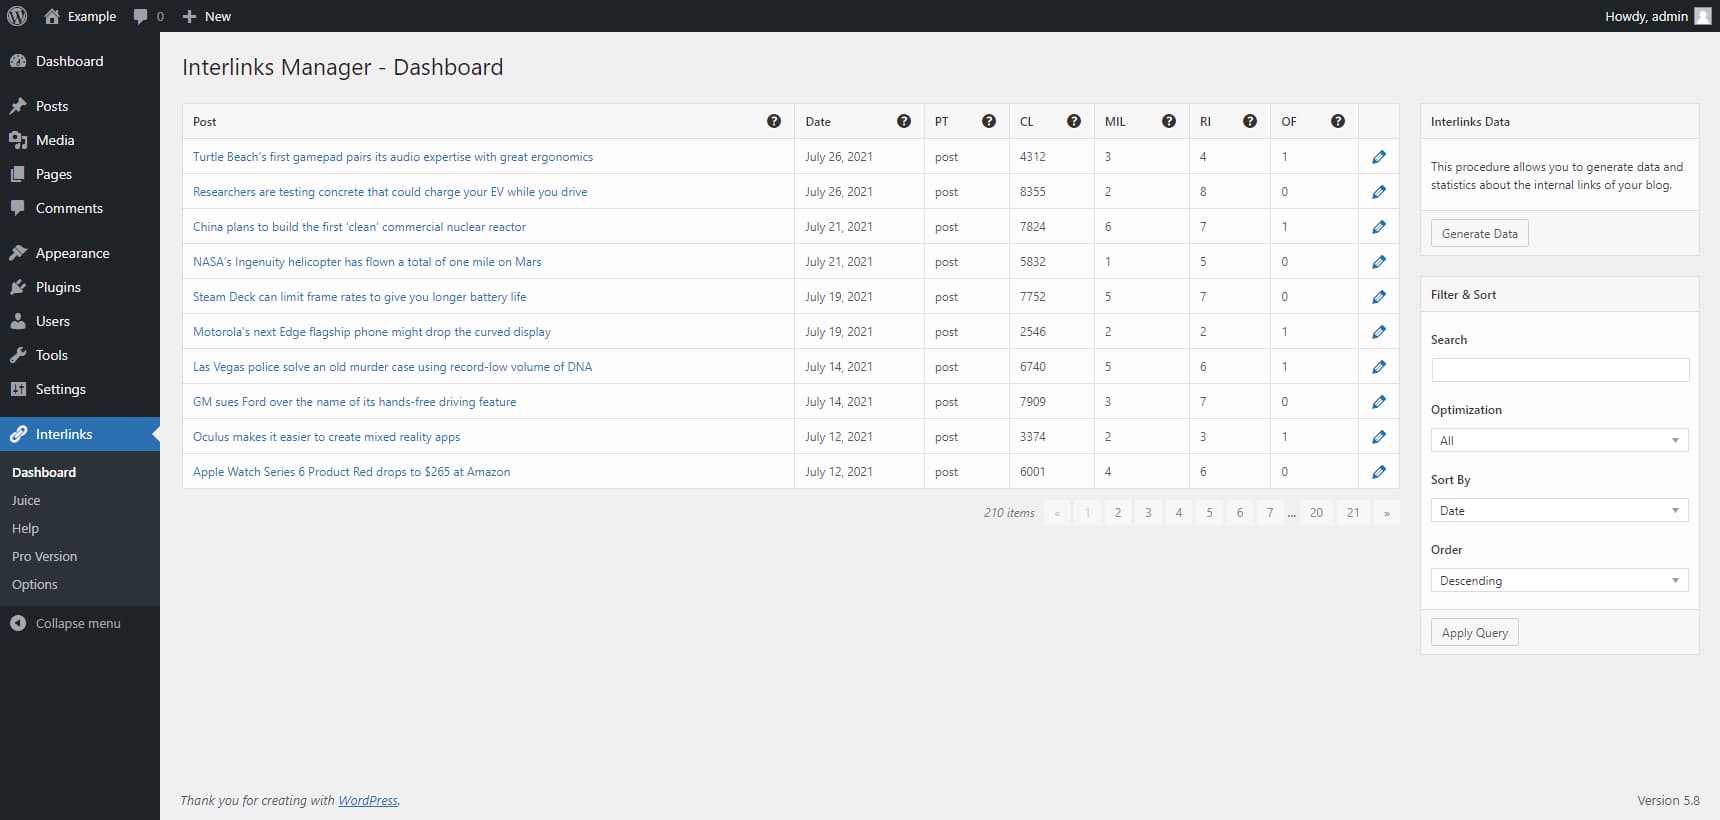Open the comments bubble in admin bar
Screen dimensions: 1720x820
click(148, 16)
